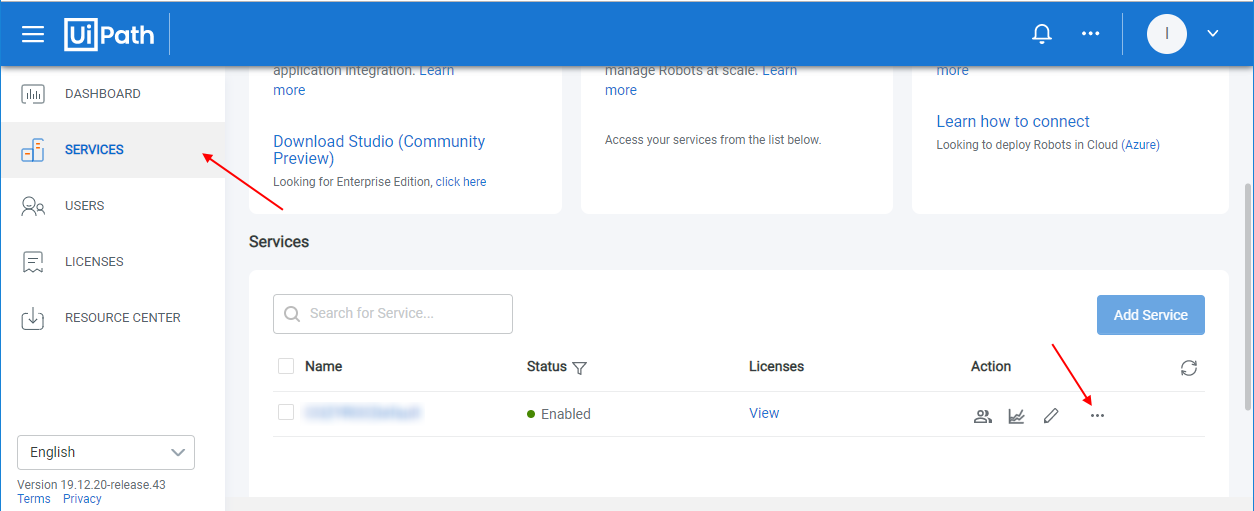1254x511 pixels.
Task: Focus the Search for Service field
Action: click(393, 314)
